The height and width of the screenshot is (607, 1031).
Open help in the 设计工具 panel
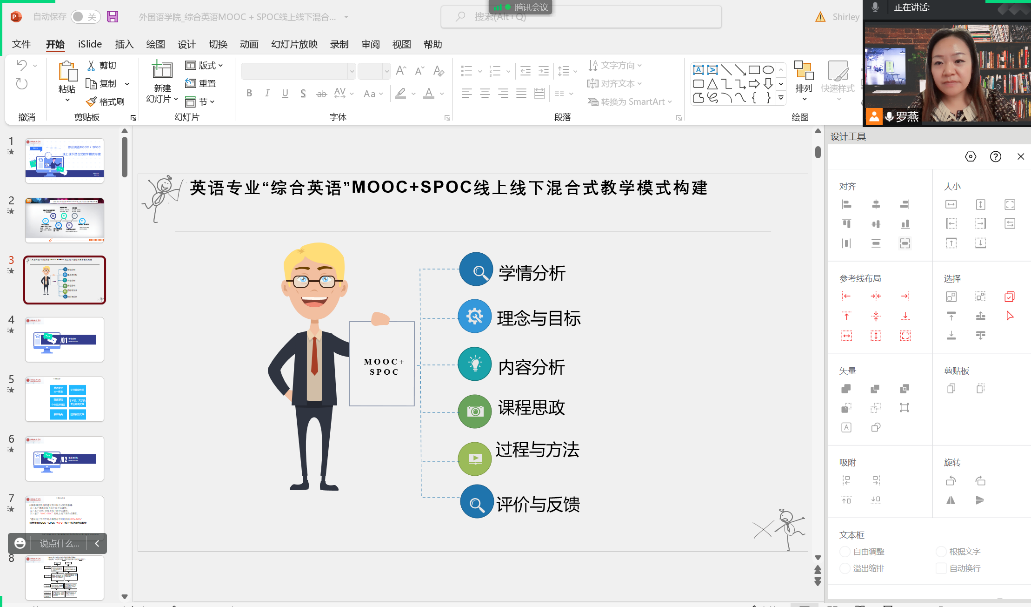[x=995, y=157]
